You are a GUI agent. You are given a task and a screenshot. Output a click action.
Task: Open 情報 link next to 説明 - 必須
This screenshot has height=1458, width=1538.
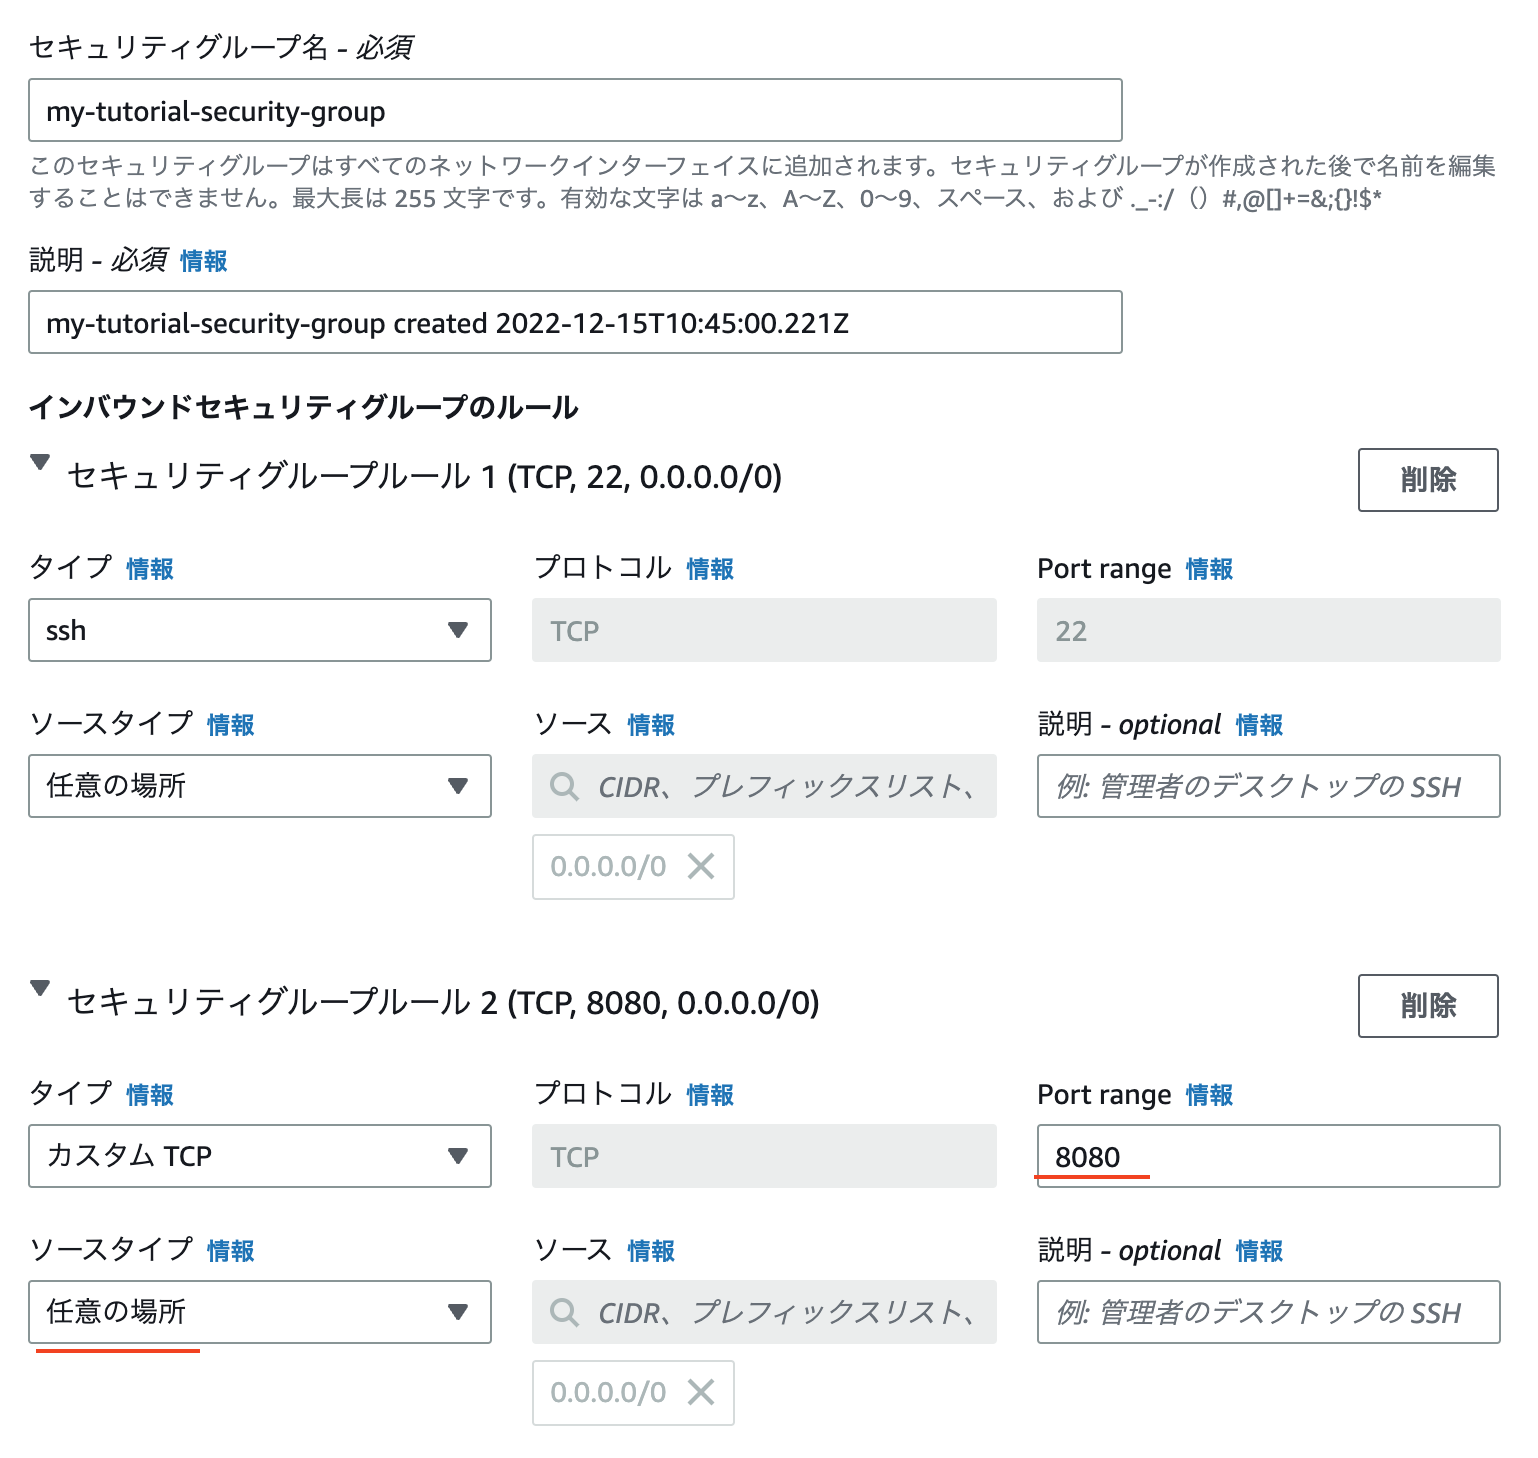(x=204, y=261)
